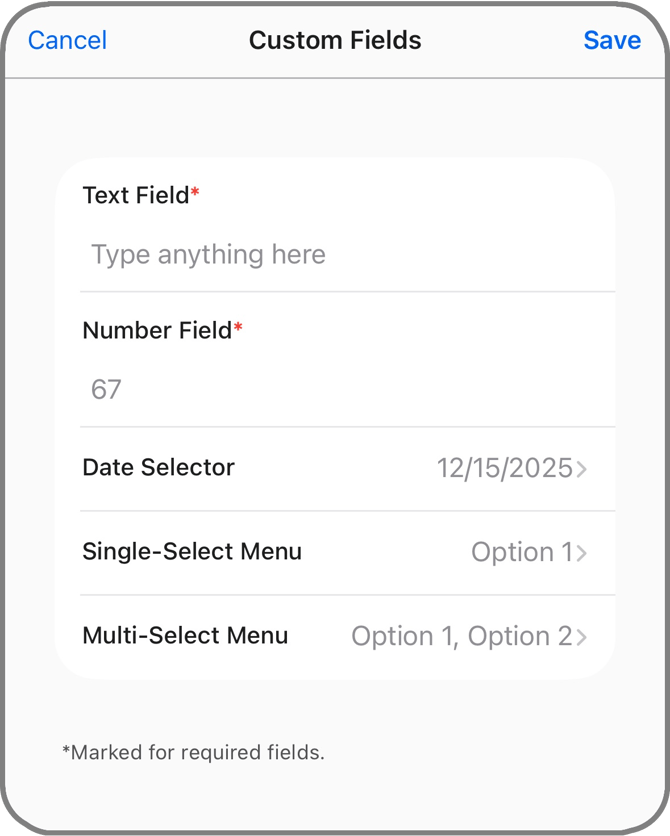The width and height of the screenshot is (670, 836).
Task: Open the Date Selector chevron arrow
Action: 582,469
